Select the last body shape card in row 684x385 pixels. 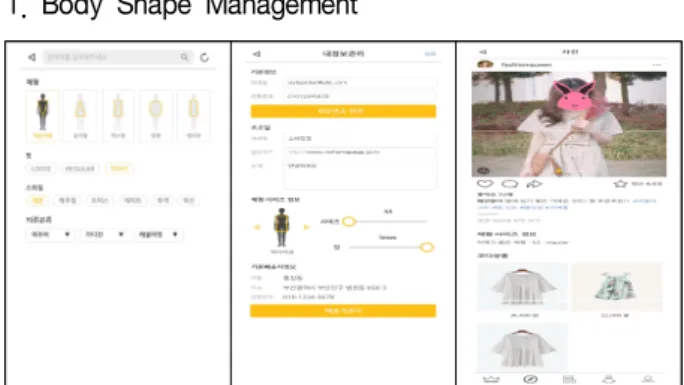193,116
